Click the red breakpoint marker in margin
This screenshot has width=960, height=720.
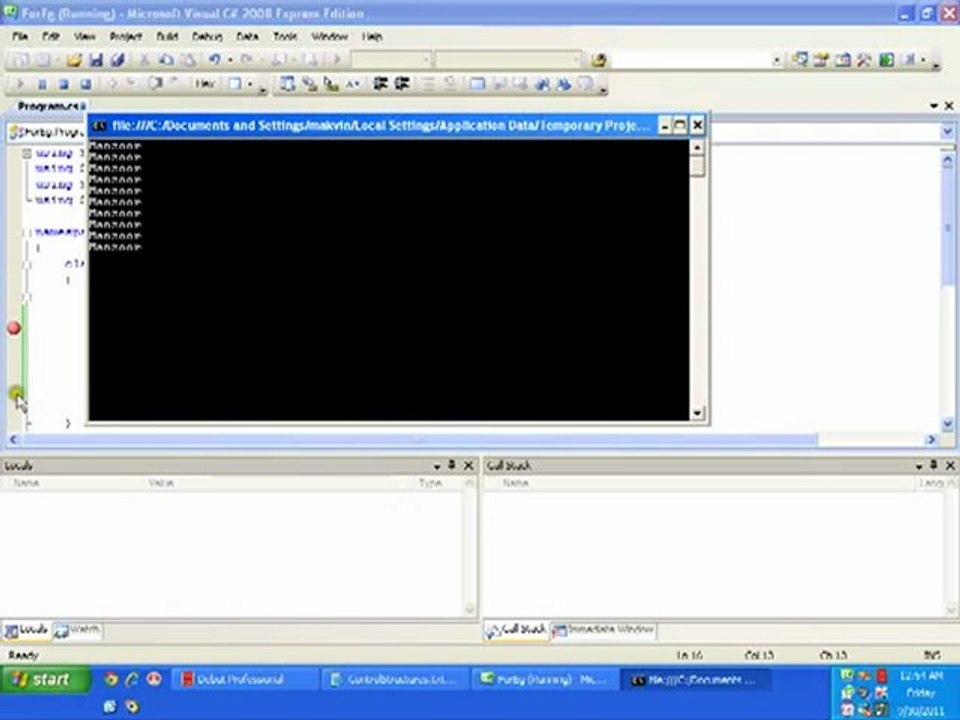pyautogui.click(x=14, y=328)
